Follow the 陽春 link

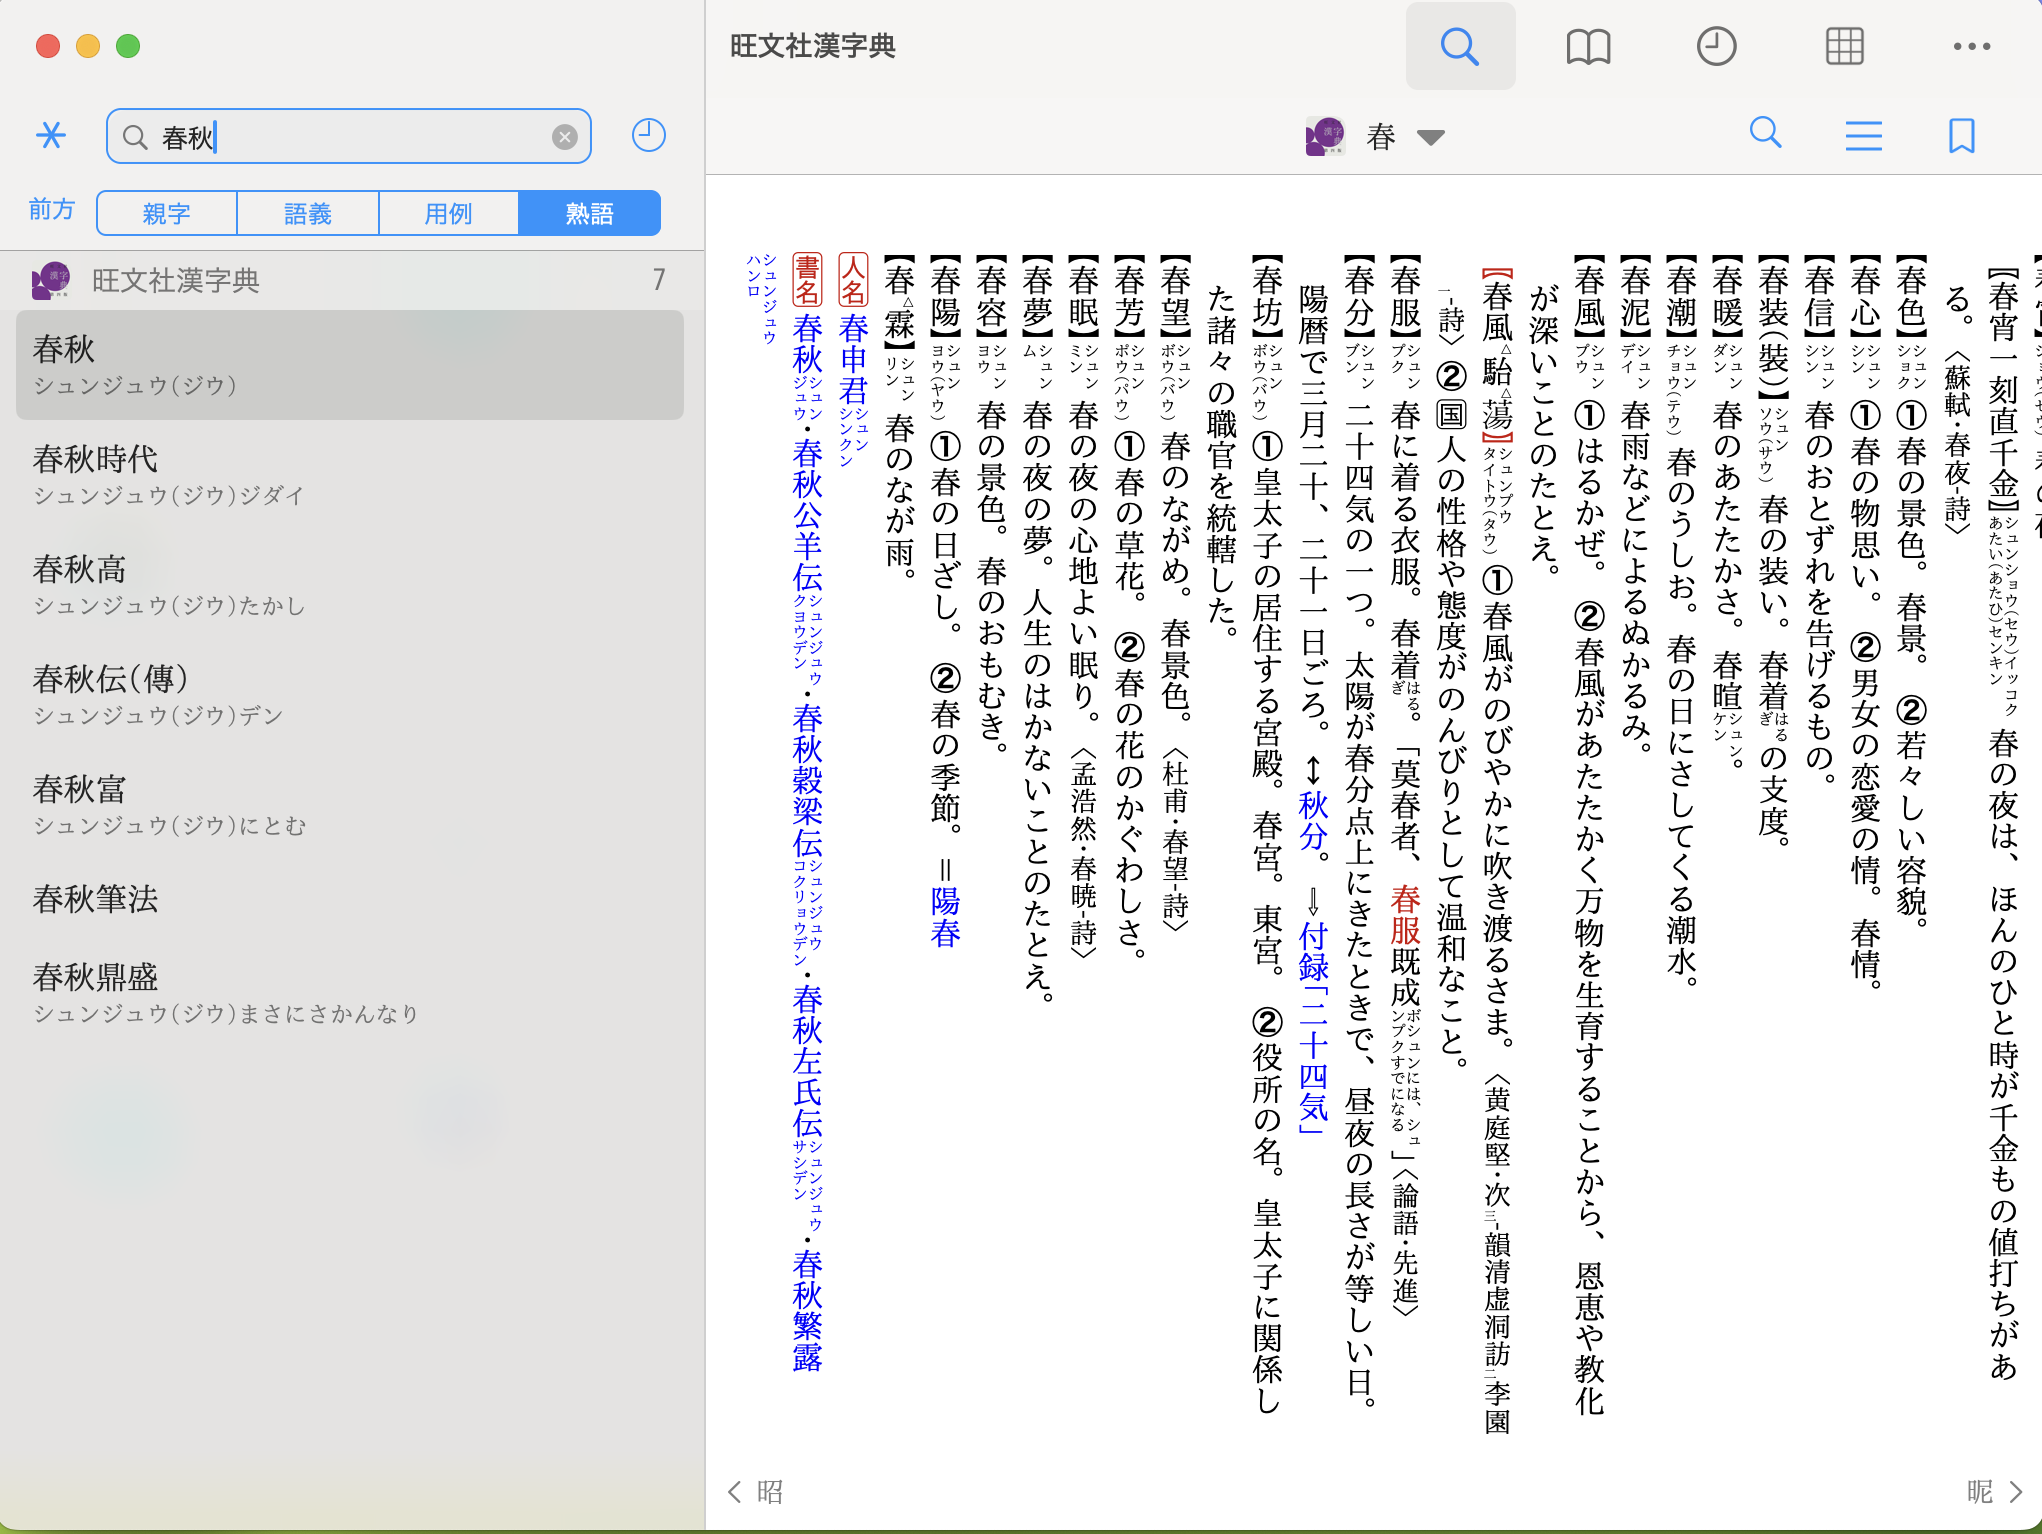945,917
